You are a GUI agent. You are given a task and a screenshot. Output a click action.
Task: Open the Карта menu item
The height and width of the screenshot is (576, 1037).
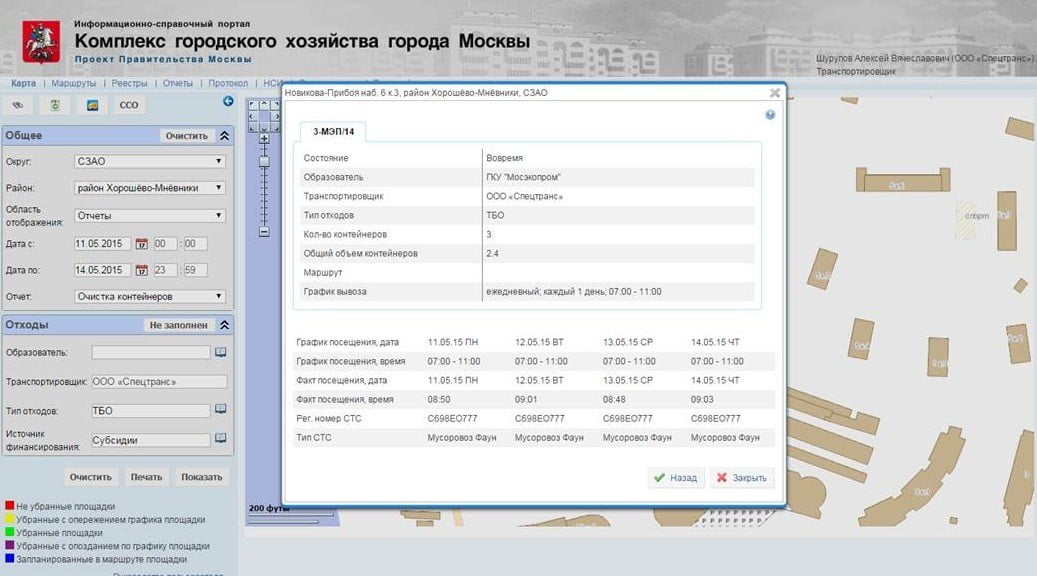(x=23, y=83)
